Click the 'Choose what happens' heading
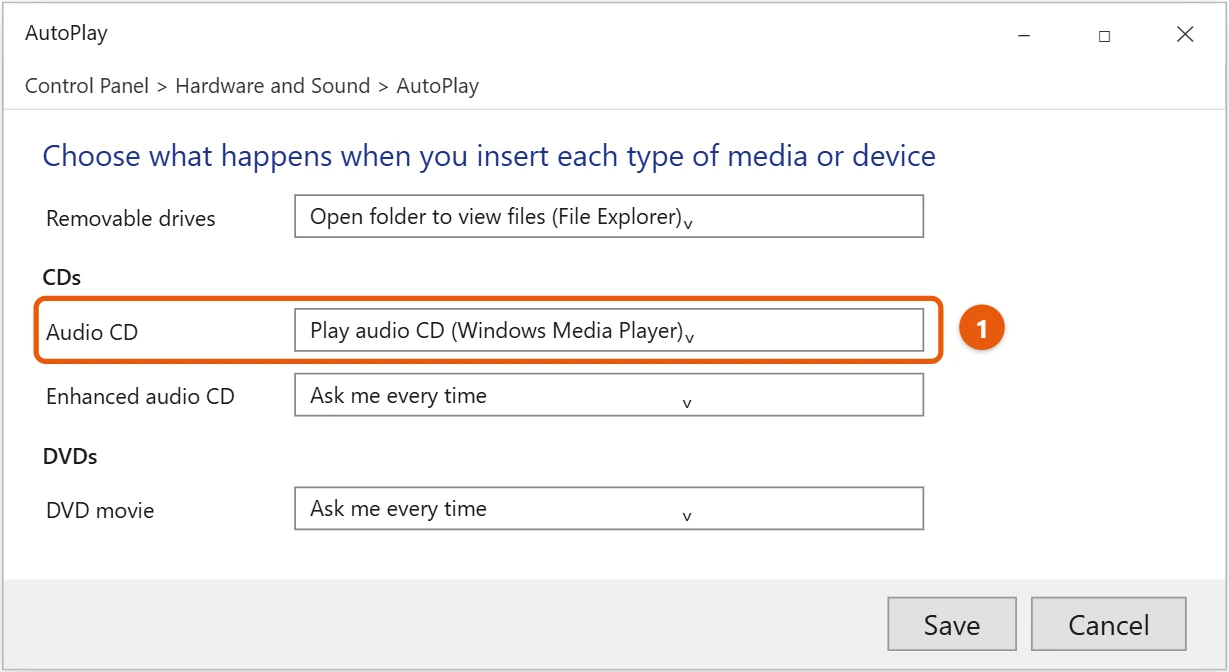1229x672 pixels. coord(489,156)
